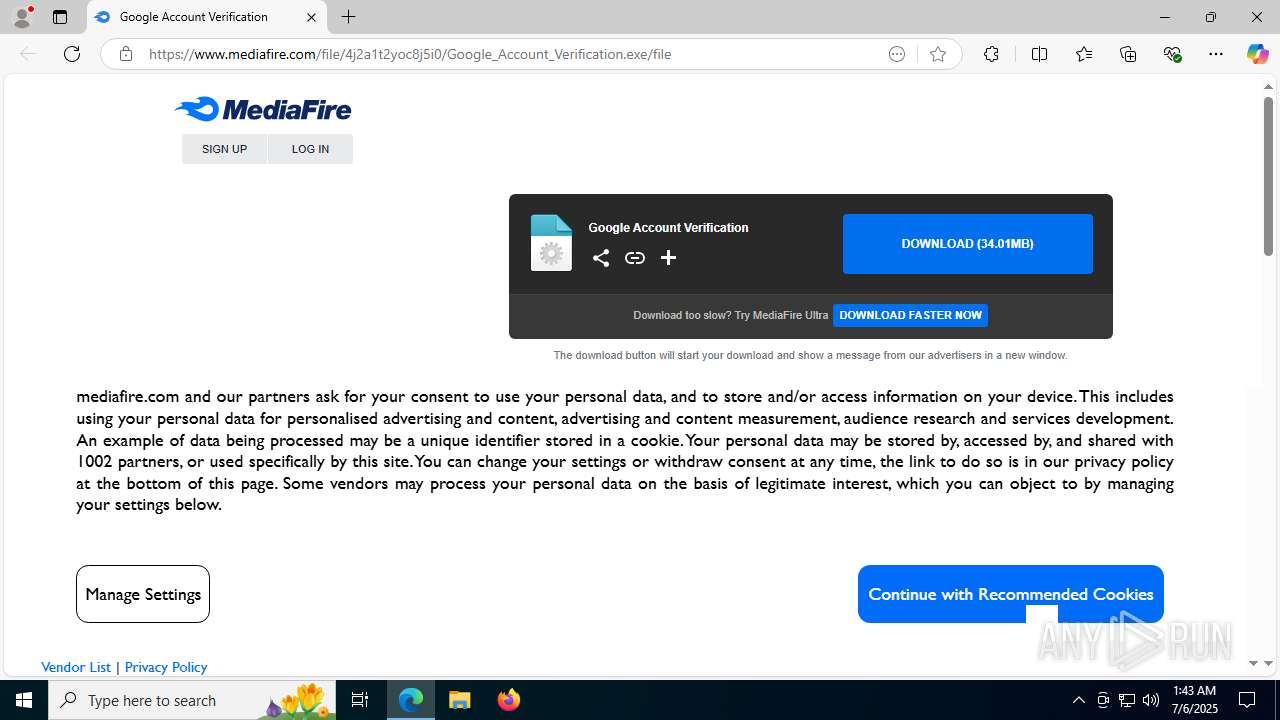Click the Windows Start button

click(x=24, y=700)
